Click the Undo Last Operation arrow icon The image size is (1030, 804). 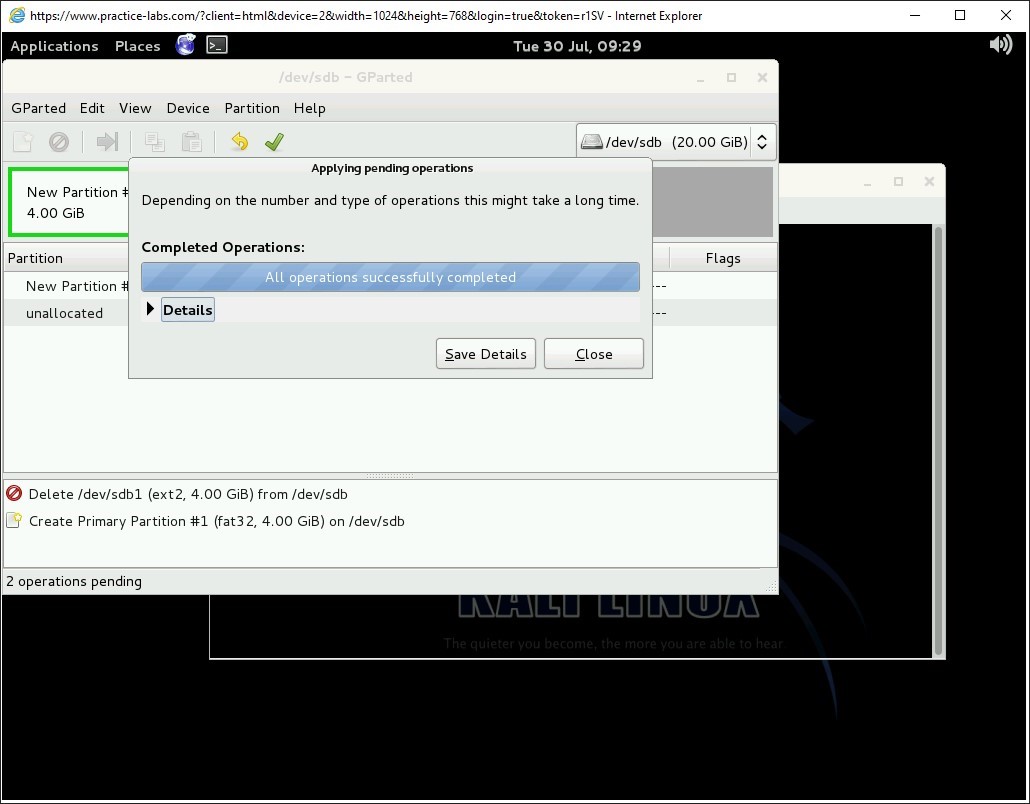click(239, 142)
